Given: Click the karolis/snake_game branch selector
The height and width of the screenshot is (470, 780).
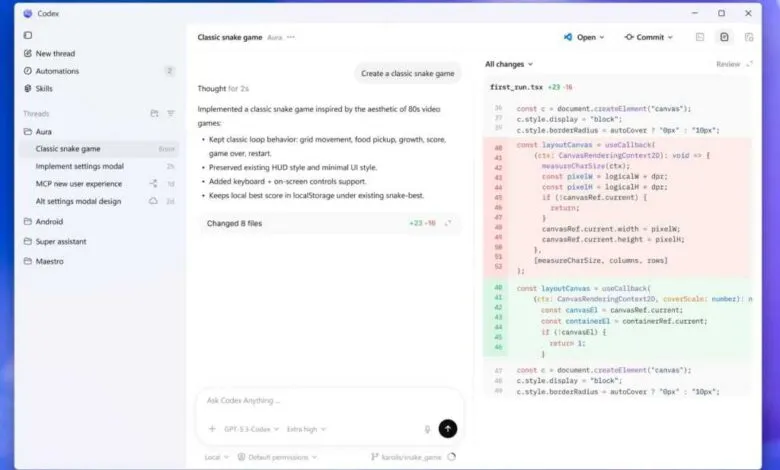Looking at the screenshot, I should point(406,457).
